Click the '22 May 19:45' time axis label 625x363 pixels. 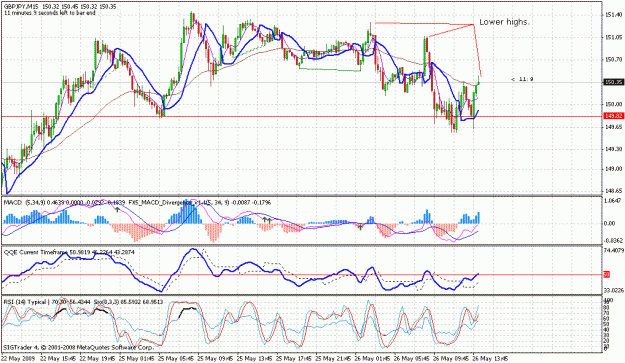96,358
